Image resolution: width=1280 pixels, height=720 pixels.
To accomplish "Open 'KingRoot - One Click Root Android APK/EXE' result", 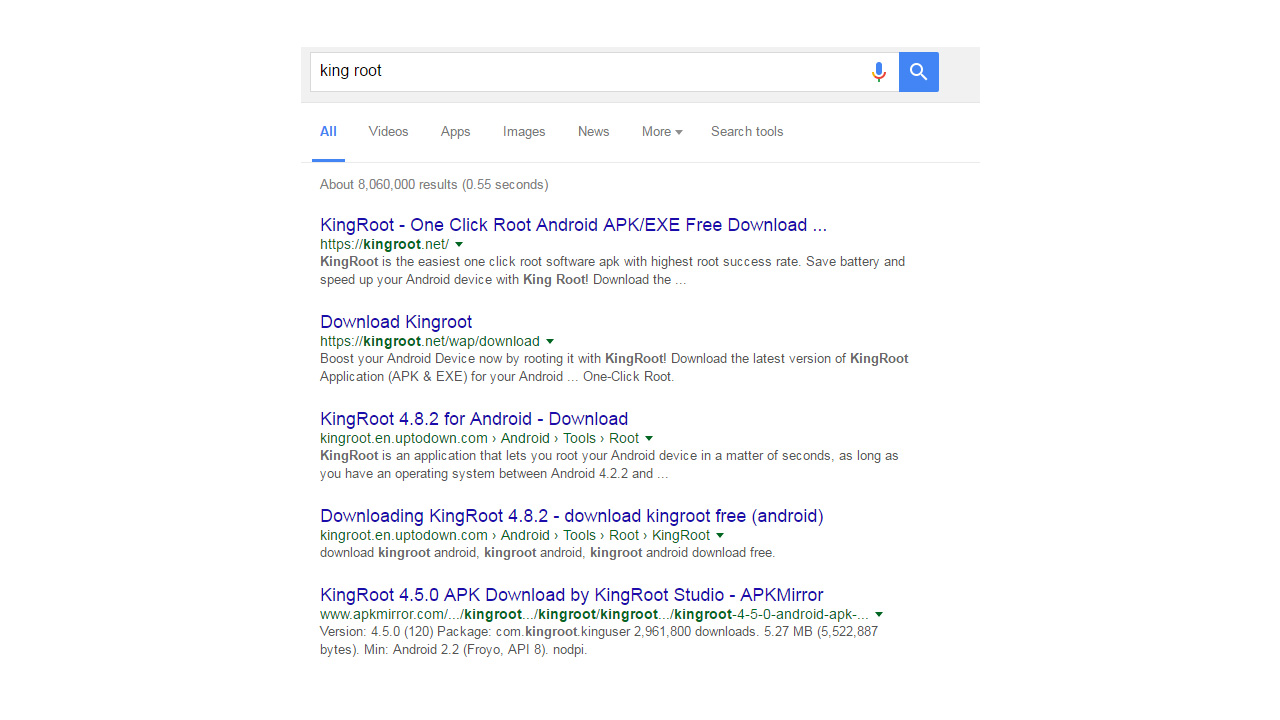I will pos(573,225).
